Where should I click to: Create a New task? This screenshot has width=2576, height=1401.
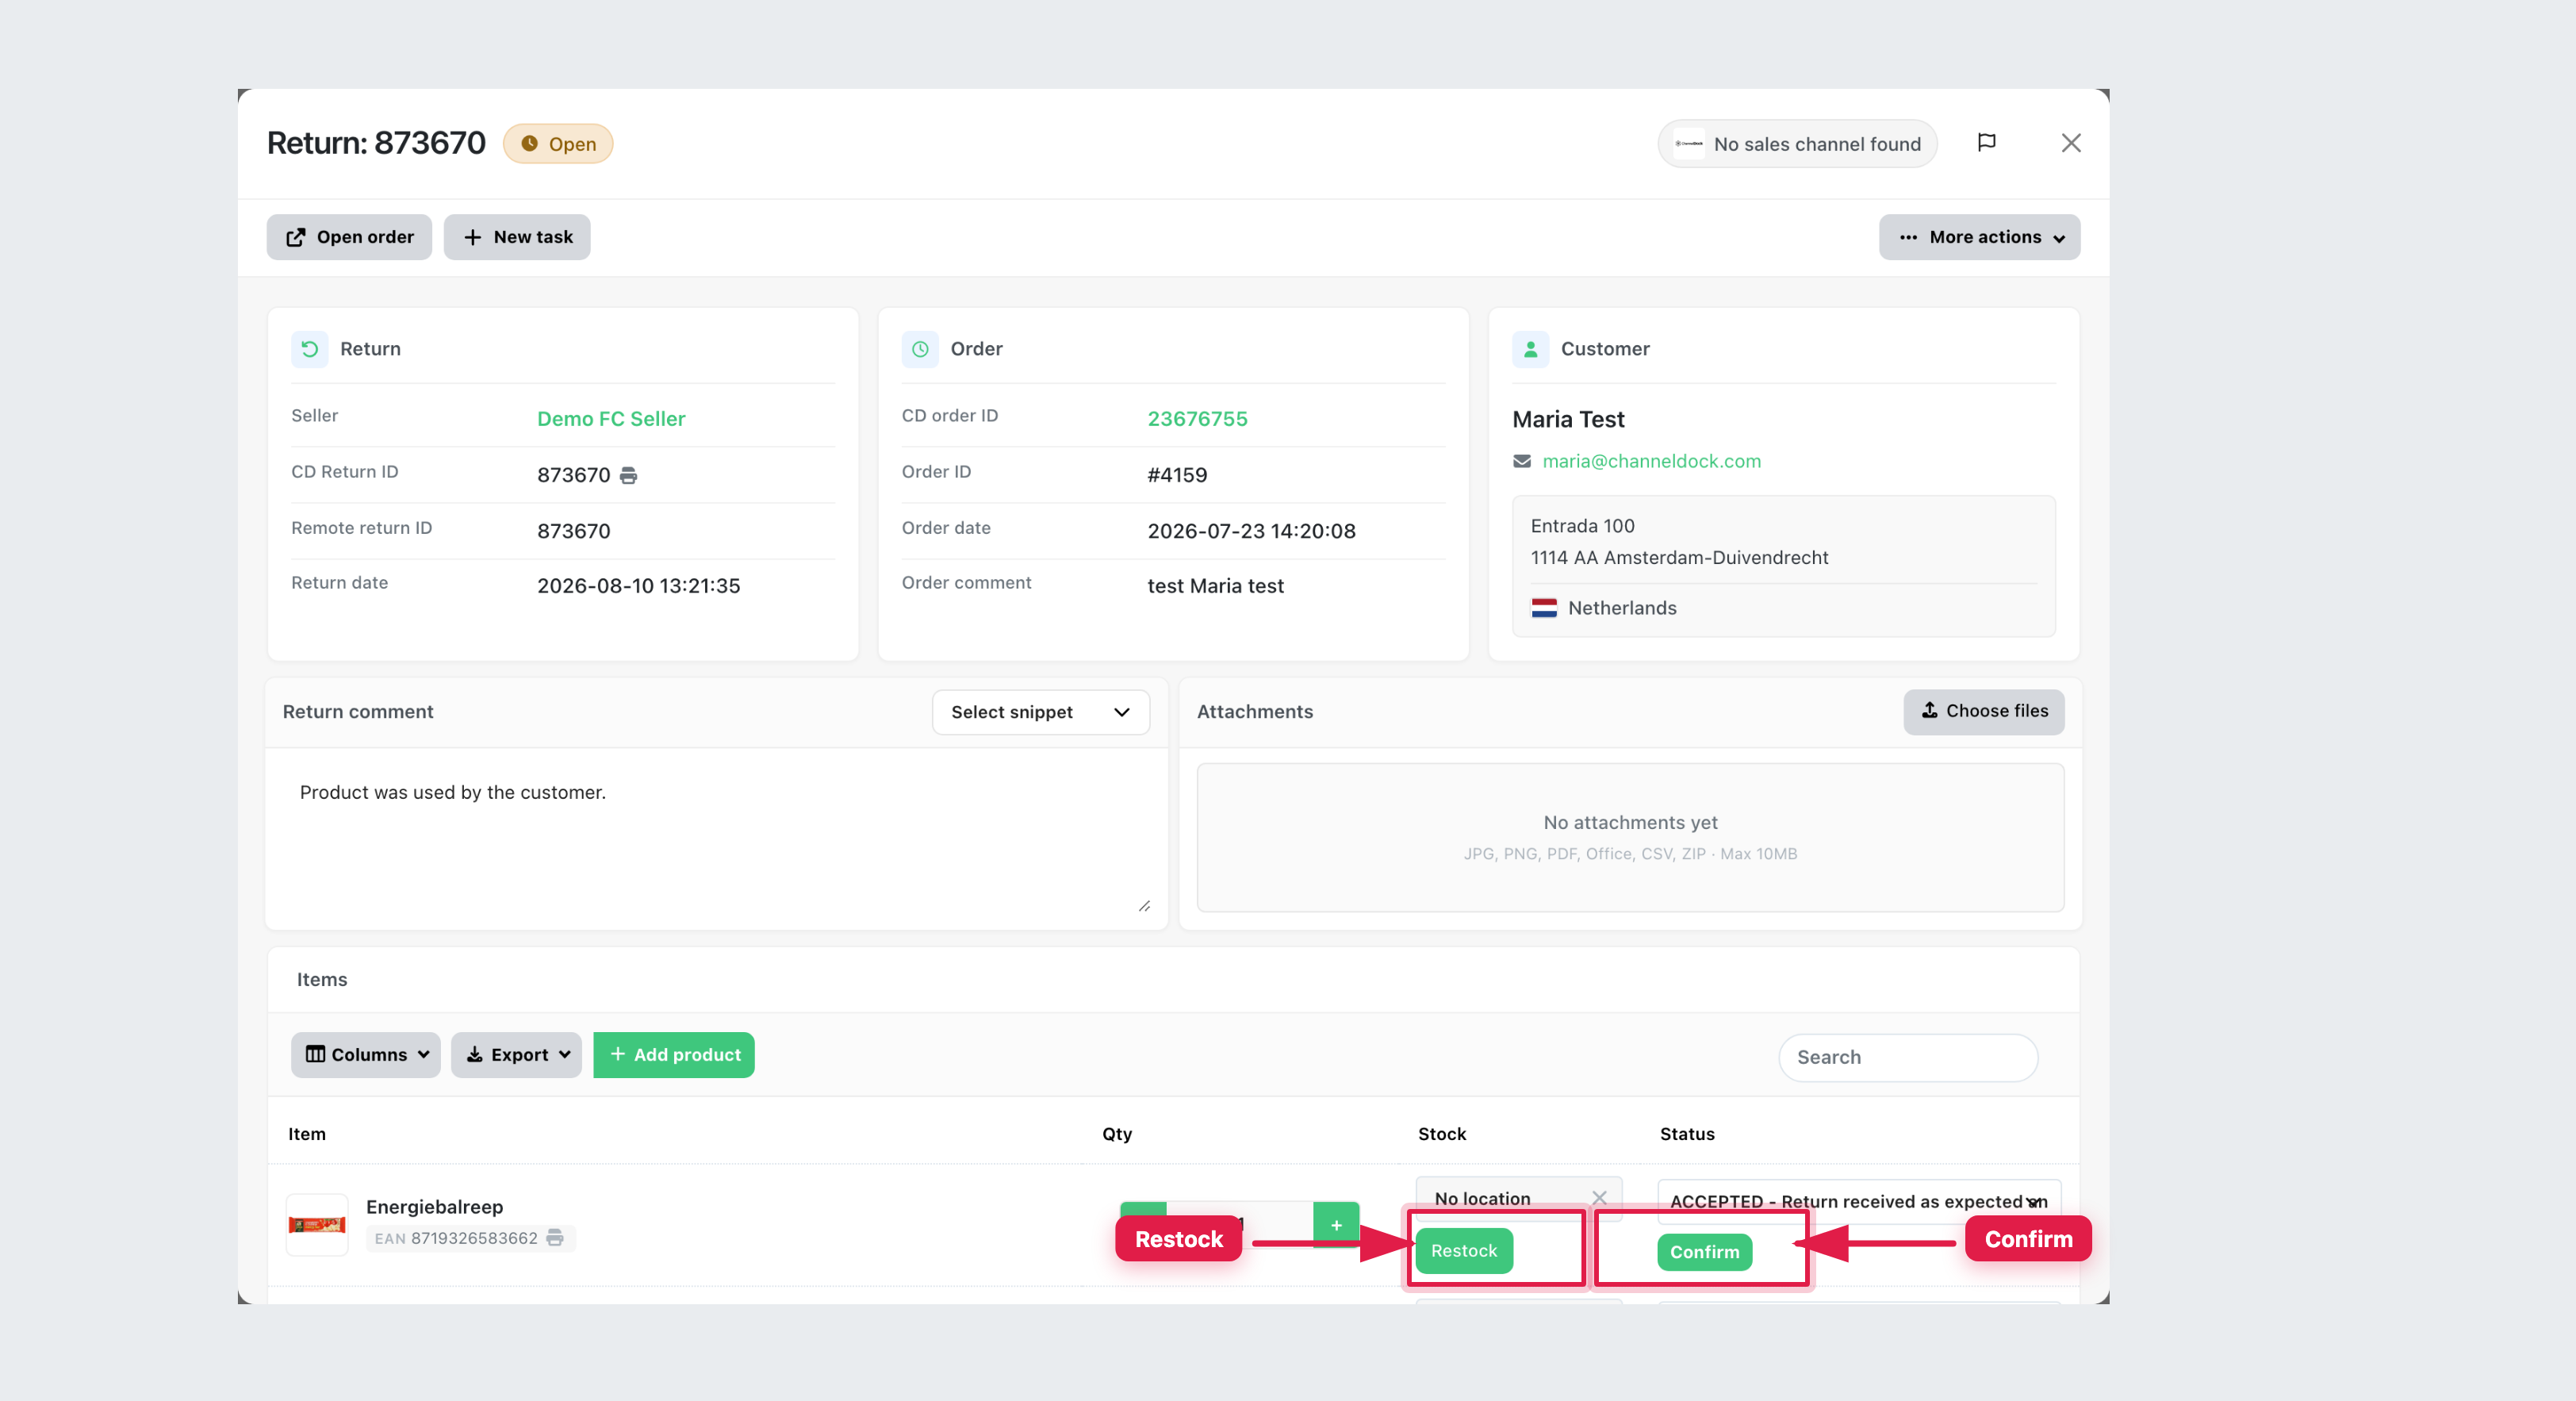click(517, 237)
